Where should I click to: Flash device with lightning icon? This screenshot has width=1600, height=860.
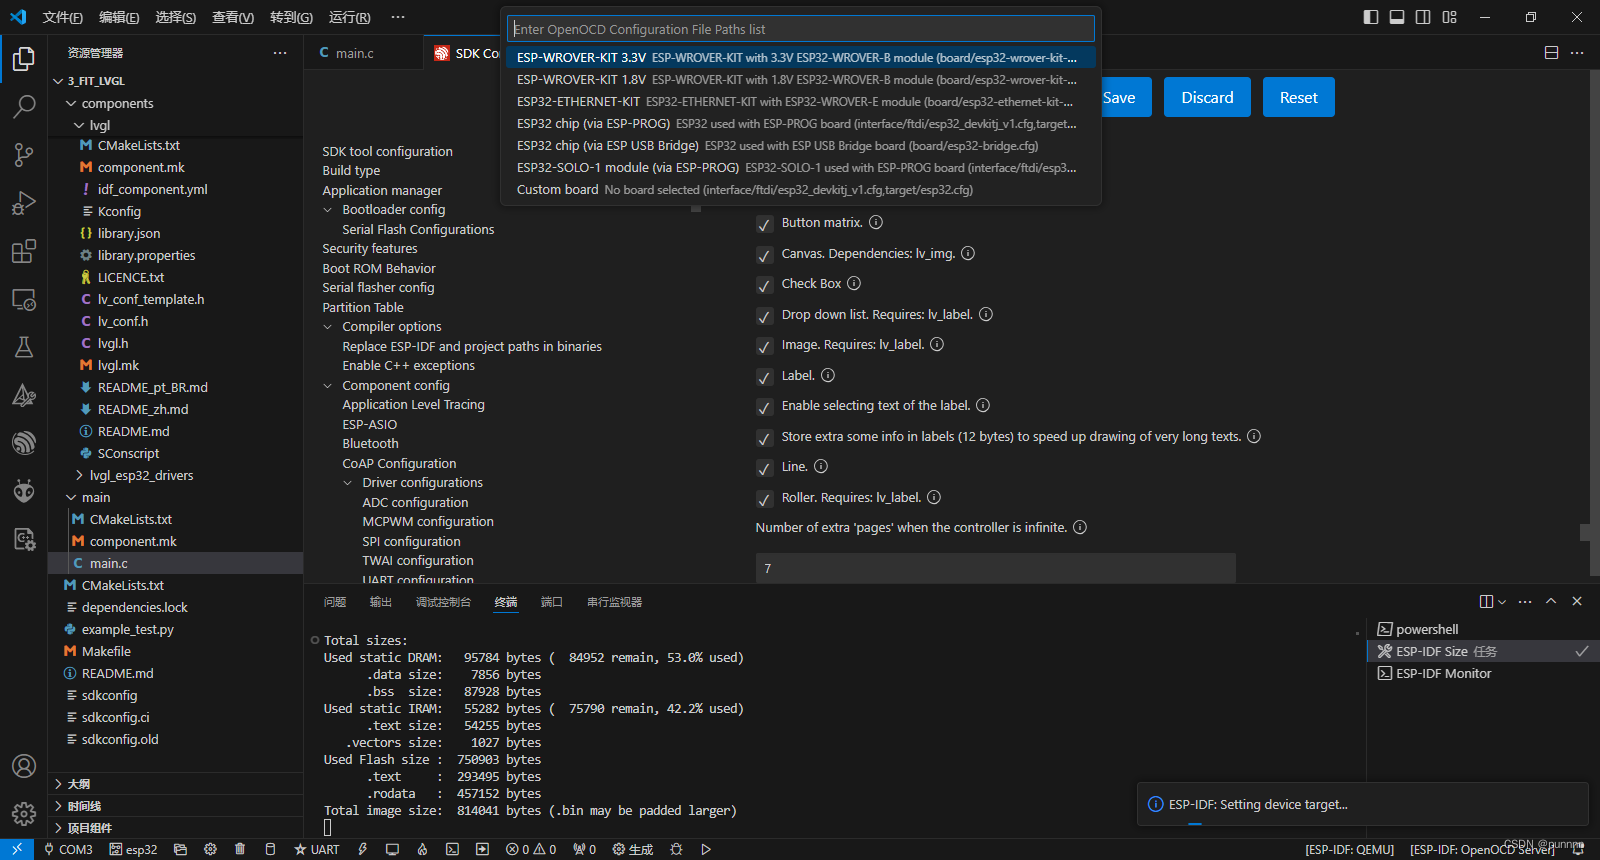click(x=363, y=849)
